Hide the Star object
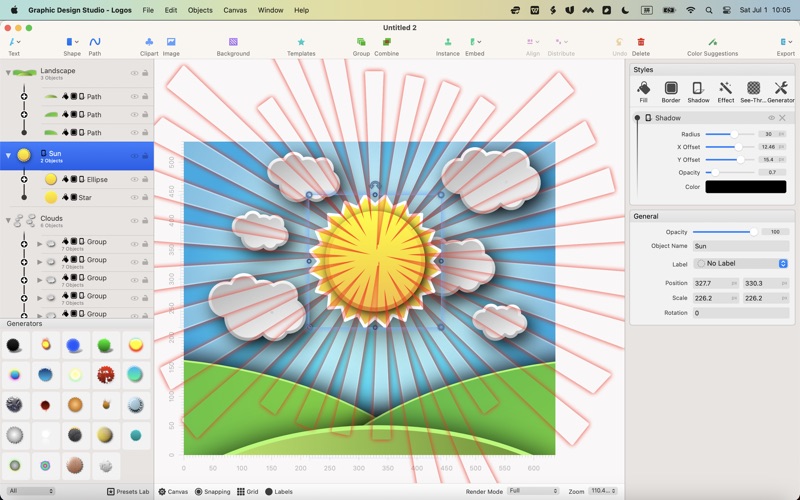Viewport: 800px width, 500px height. 134,197
